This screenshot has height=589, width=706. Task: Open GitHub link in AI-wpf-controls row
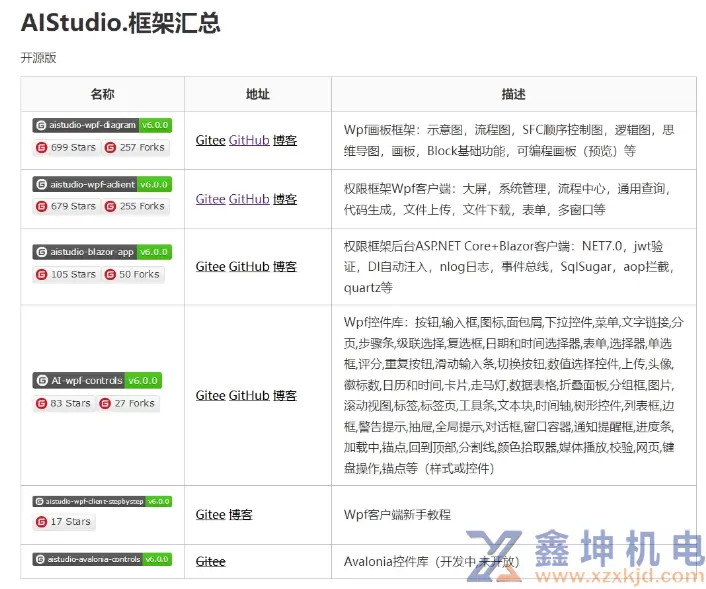(x=249, y=395)
